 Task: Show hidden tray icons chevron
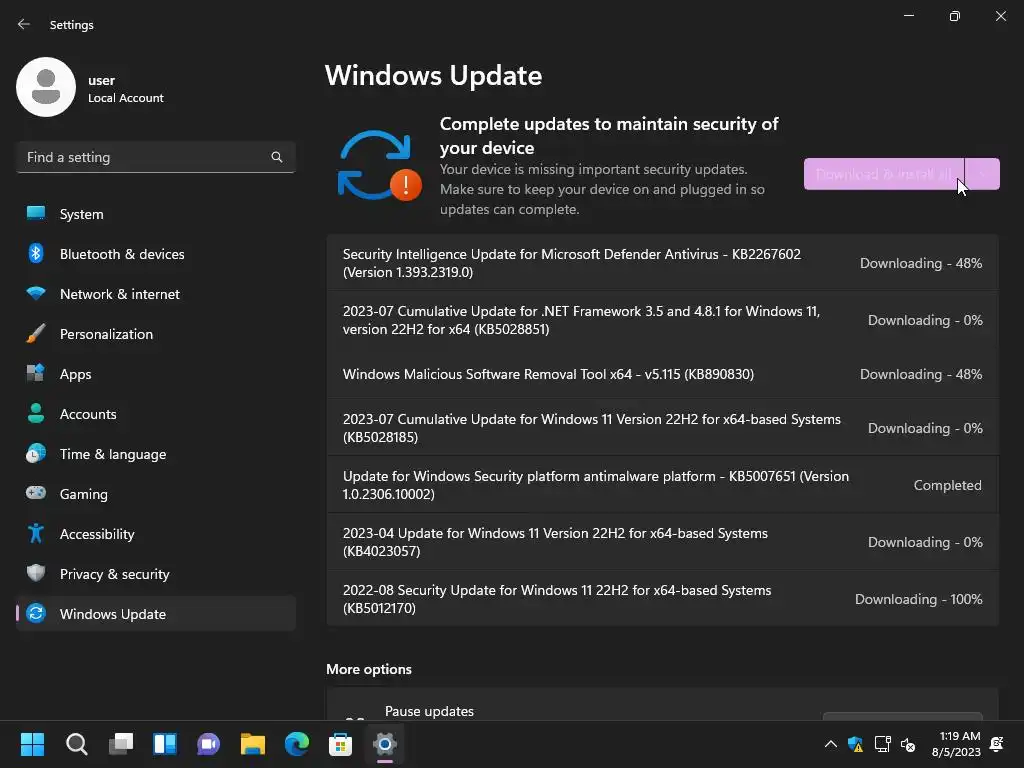pos(831,744)
